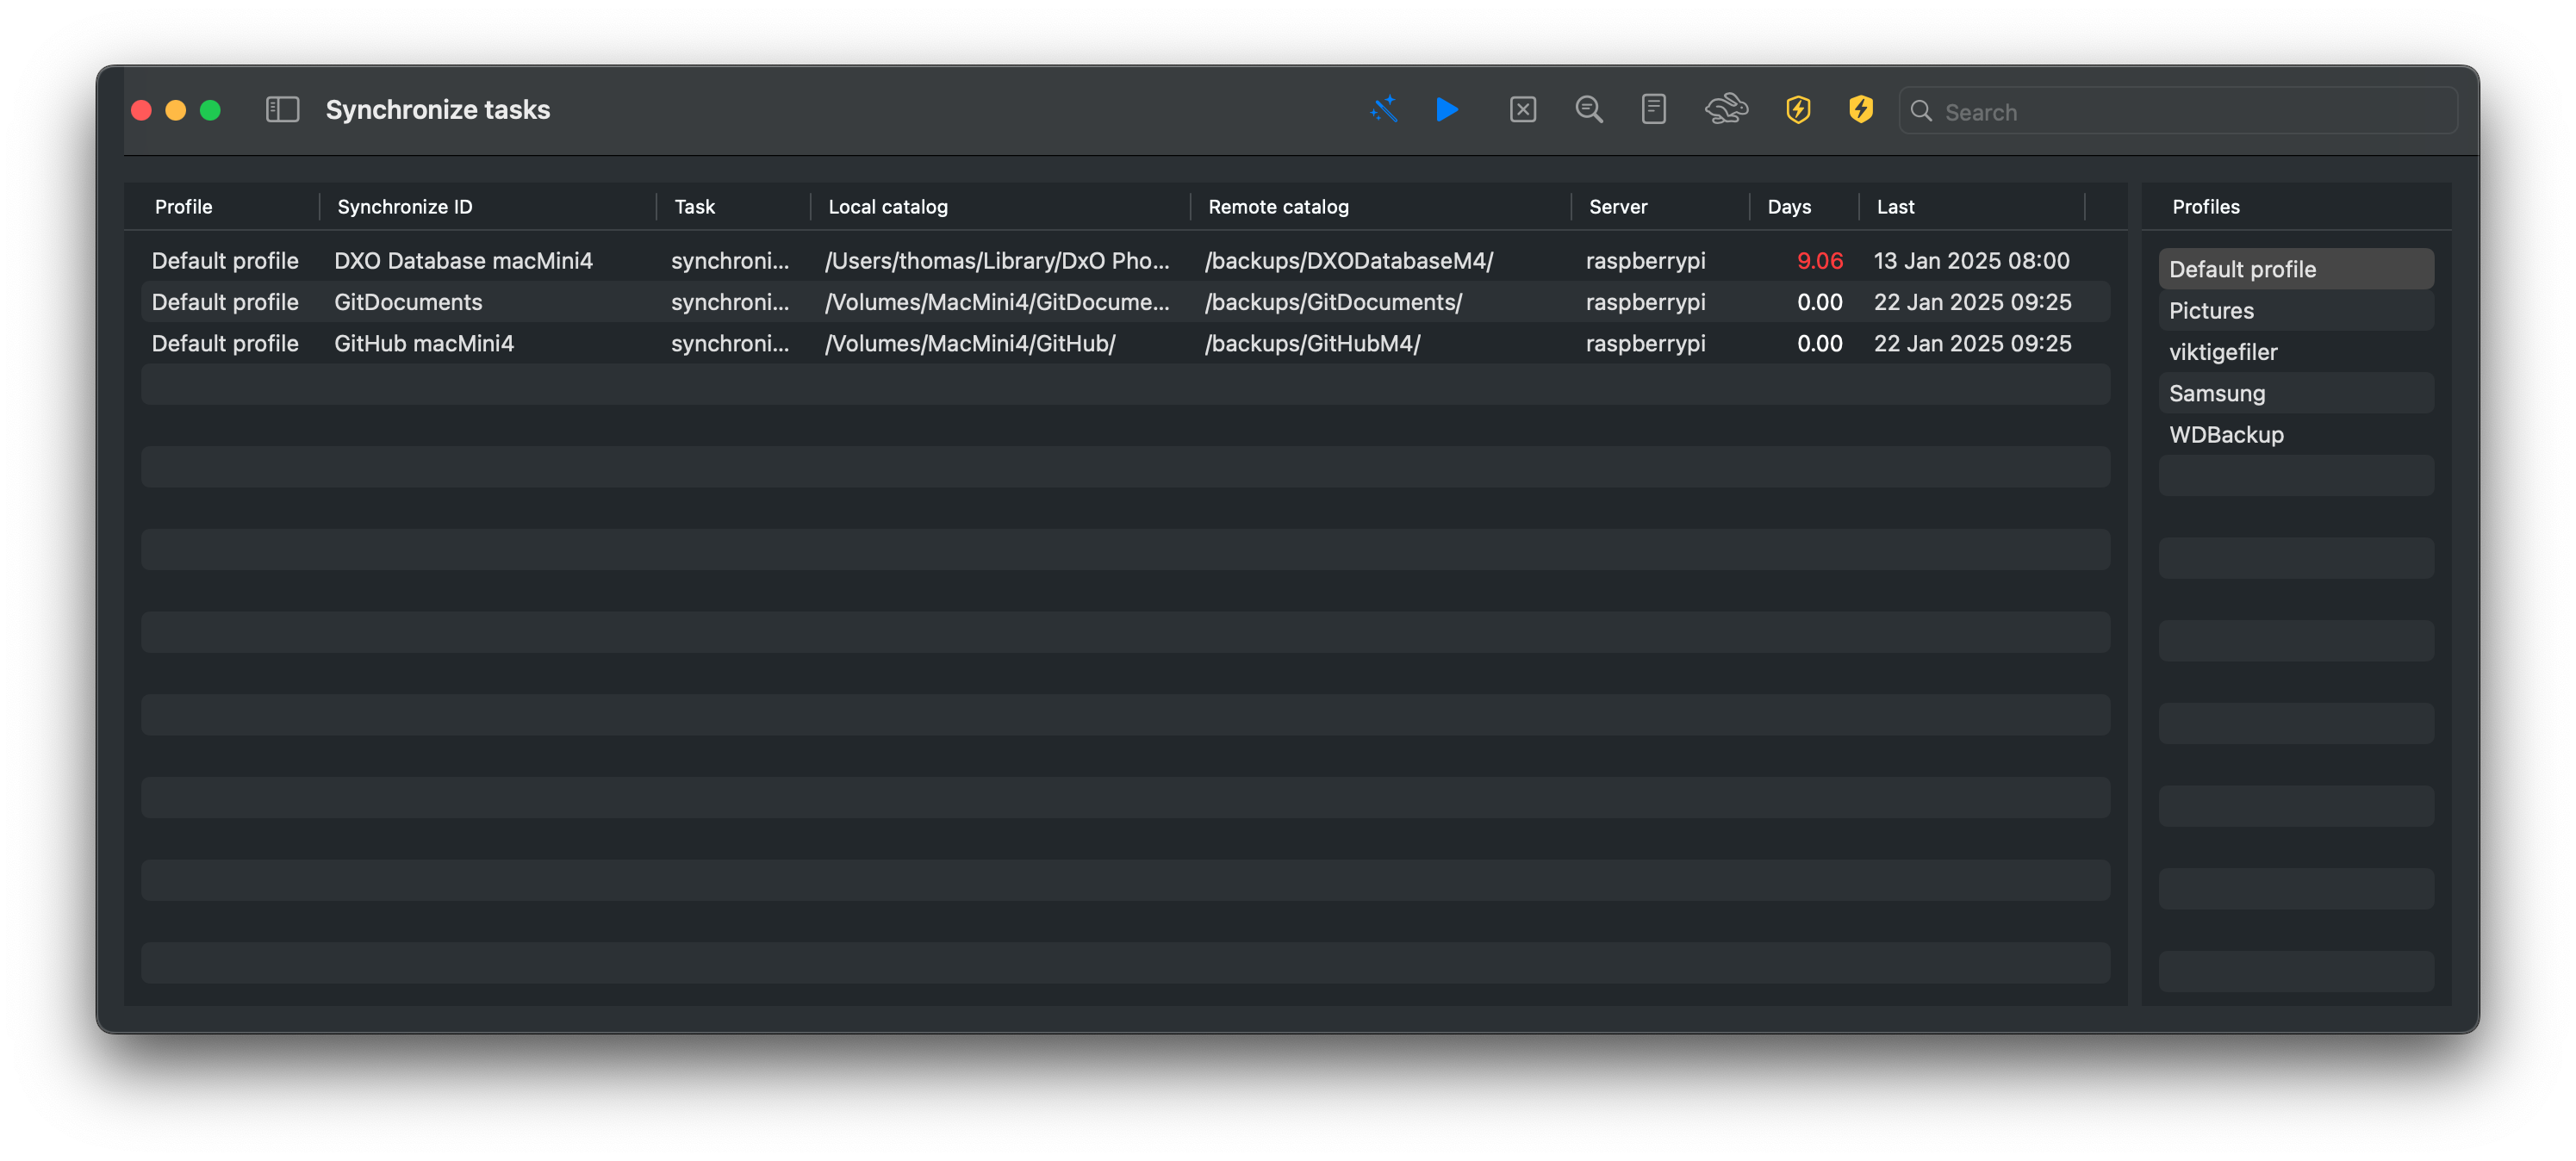Click /Volumes/MacMini4/GitHub/ local catalog cell
This screenshot has height=1161, width=2576.
coord(969,343)
